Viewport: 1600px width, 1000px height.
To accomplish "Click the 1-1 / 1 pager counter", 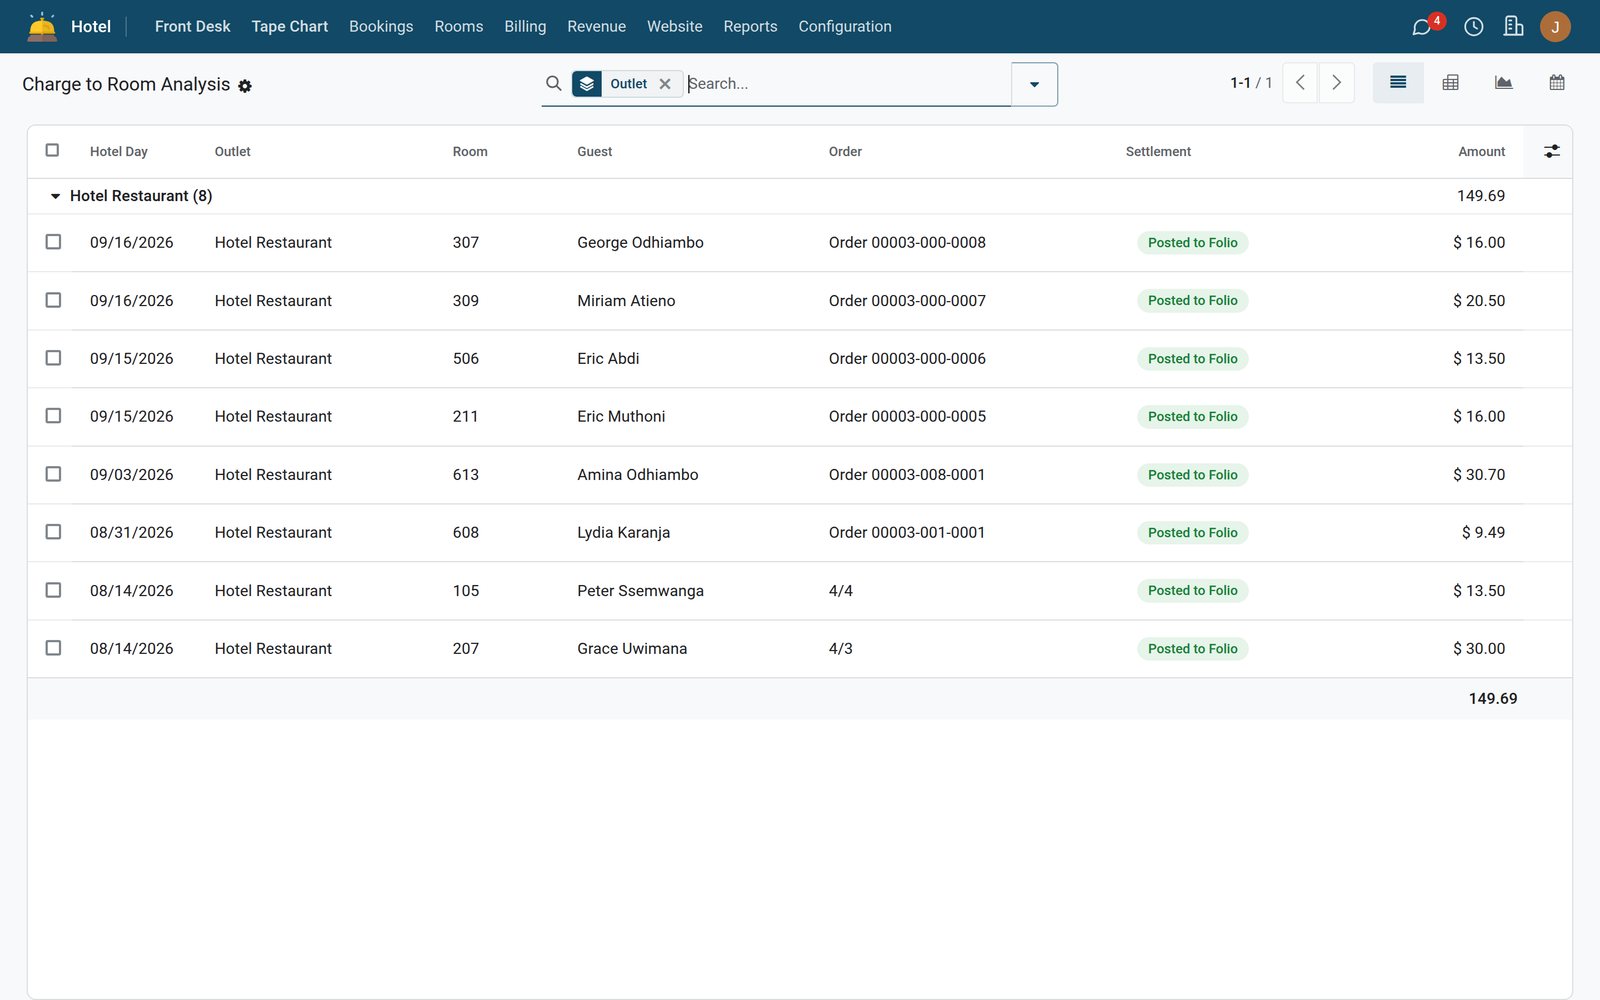I will [1251, 83].
